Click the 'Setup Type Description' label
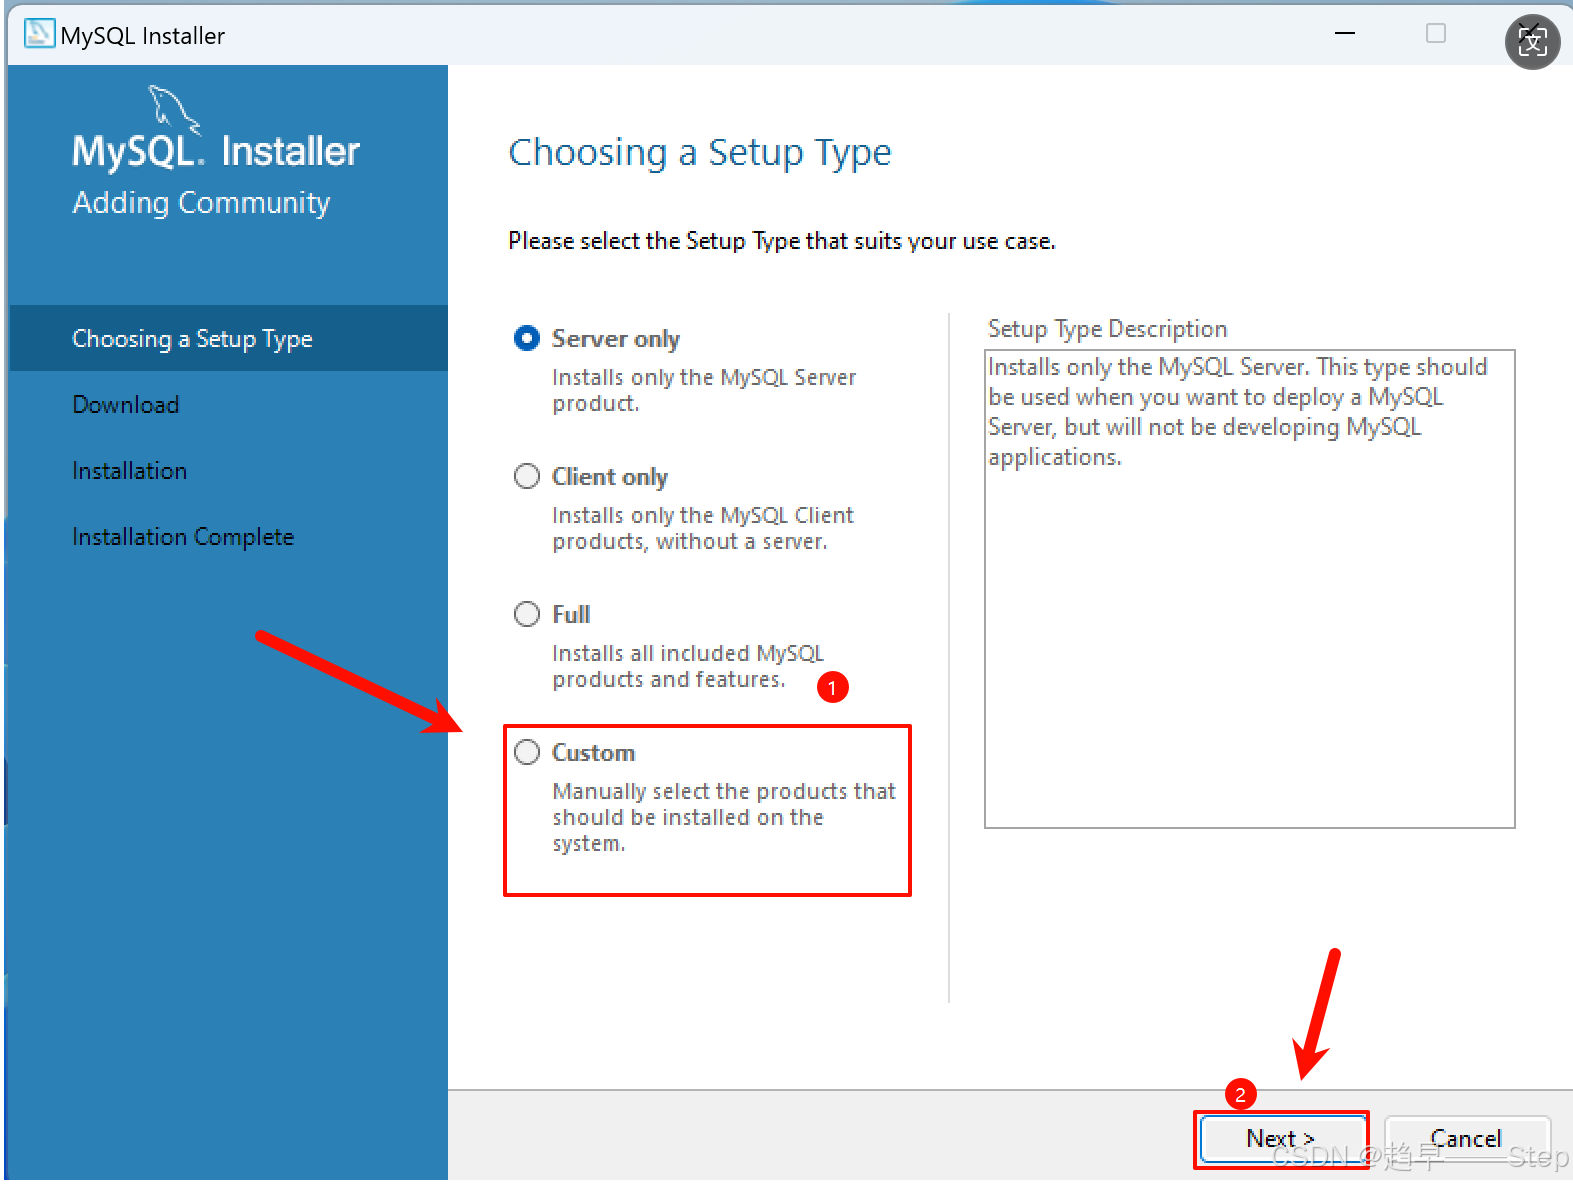Viewport: 1573px width, 1184px height. pos(1107,329)
